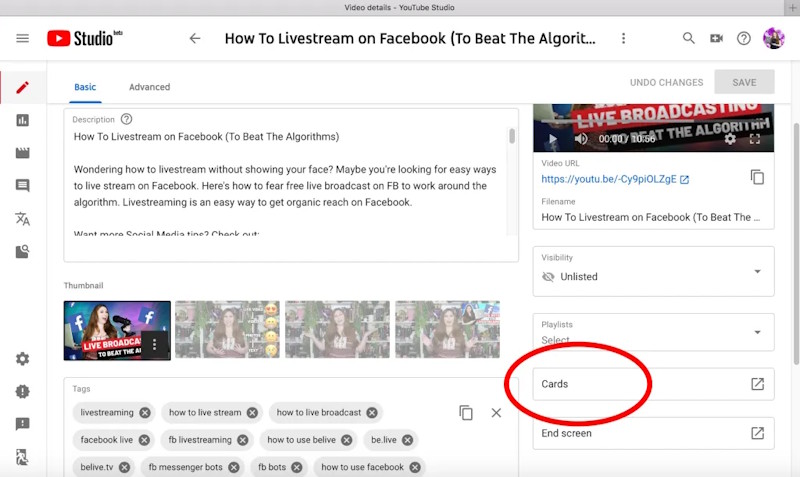Select the last thumbnail in the row
This screenshot has height=477, width=800.
click(x=447, y=330)
